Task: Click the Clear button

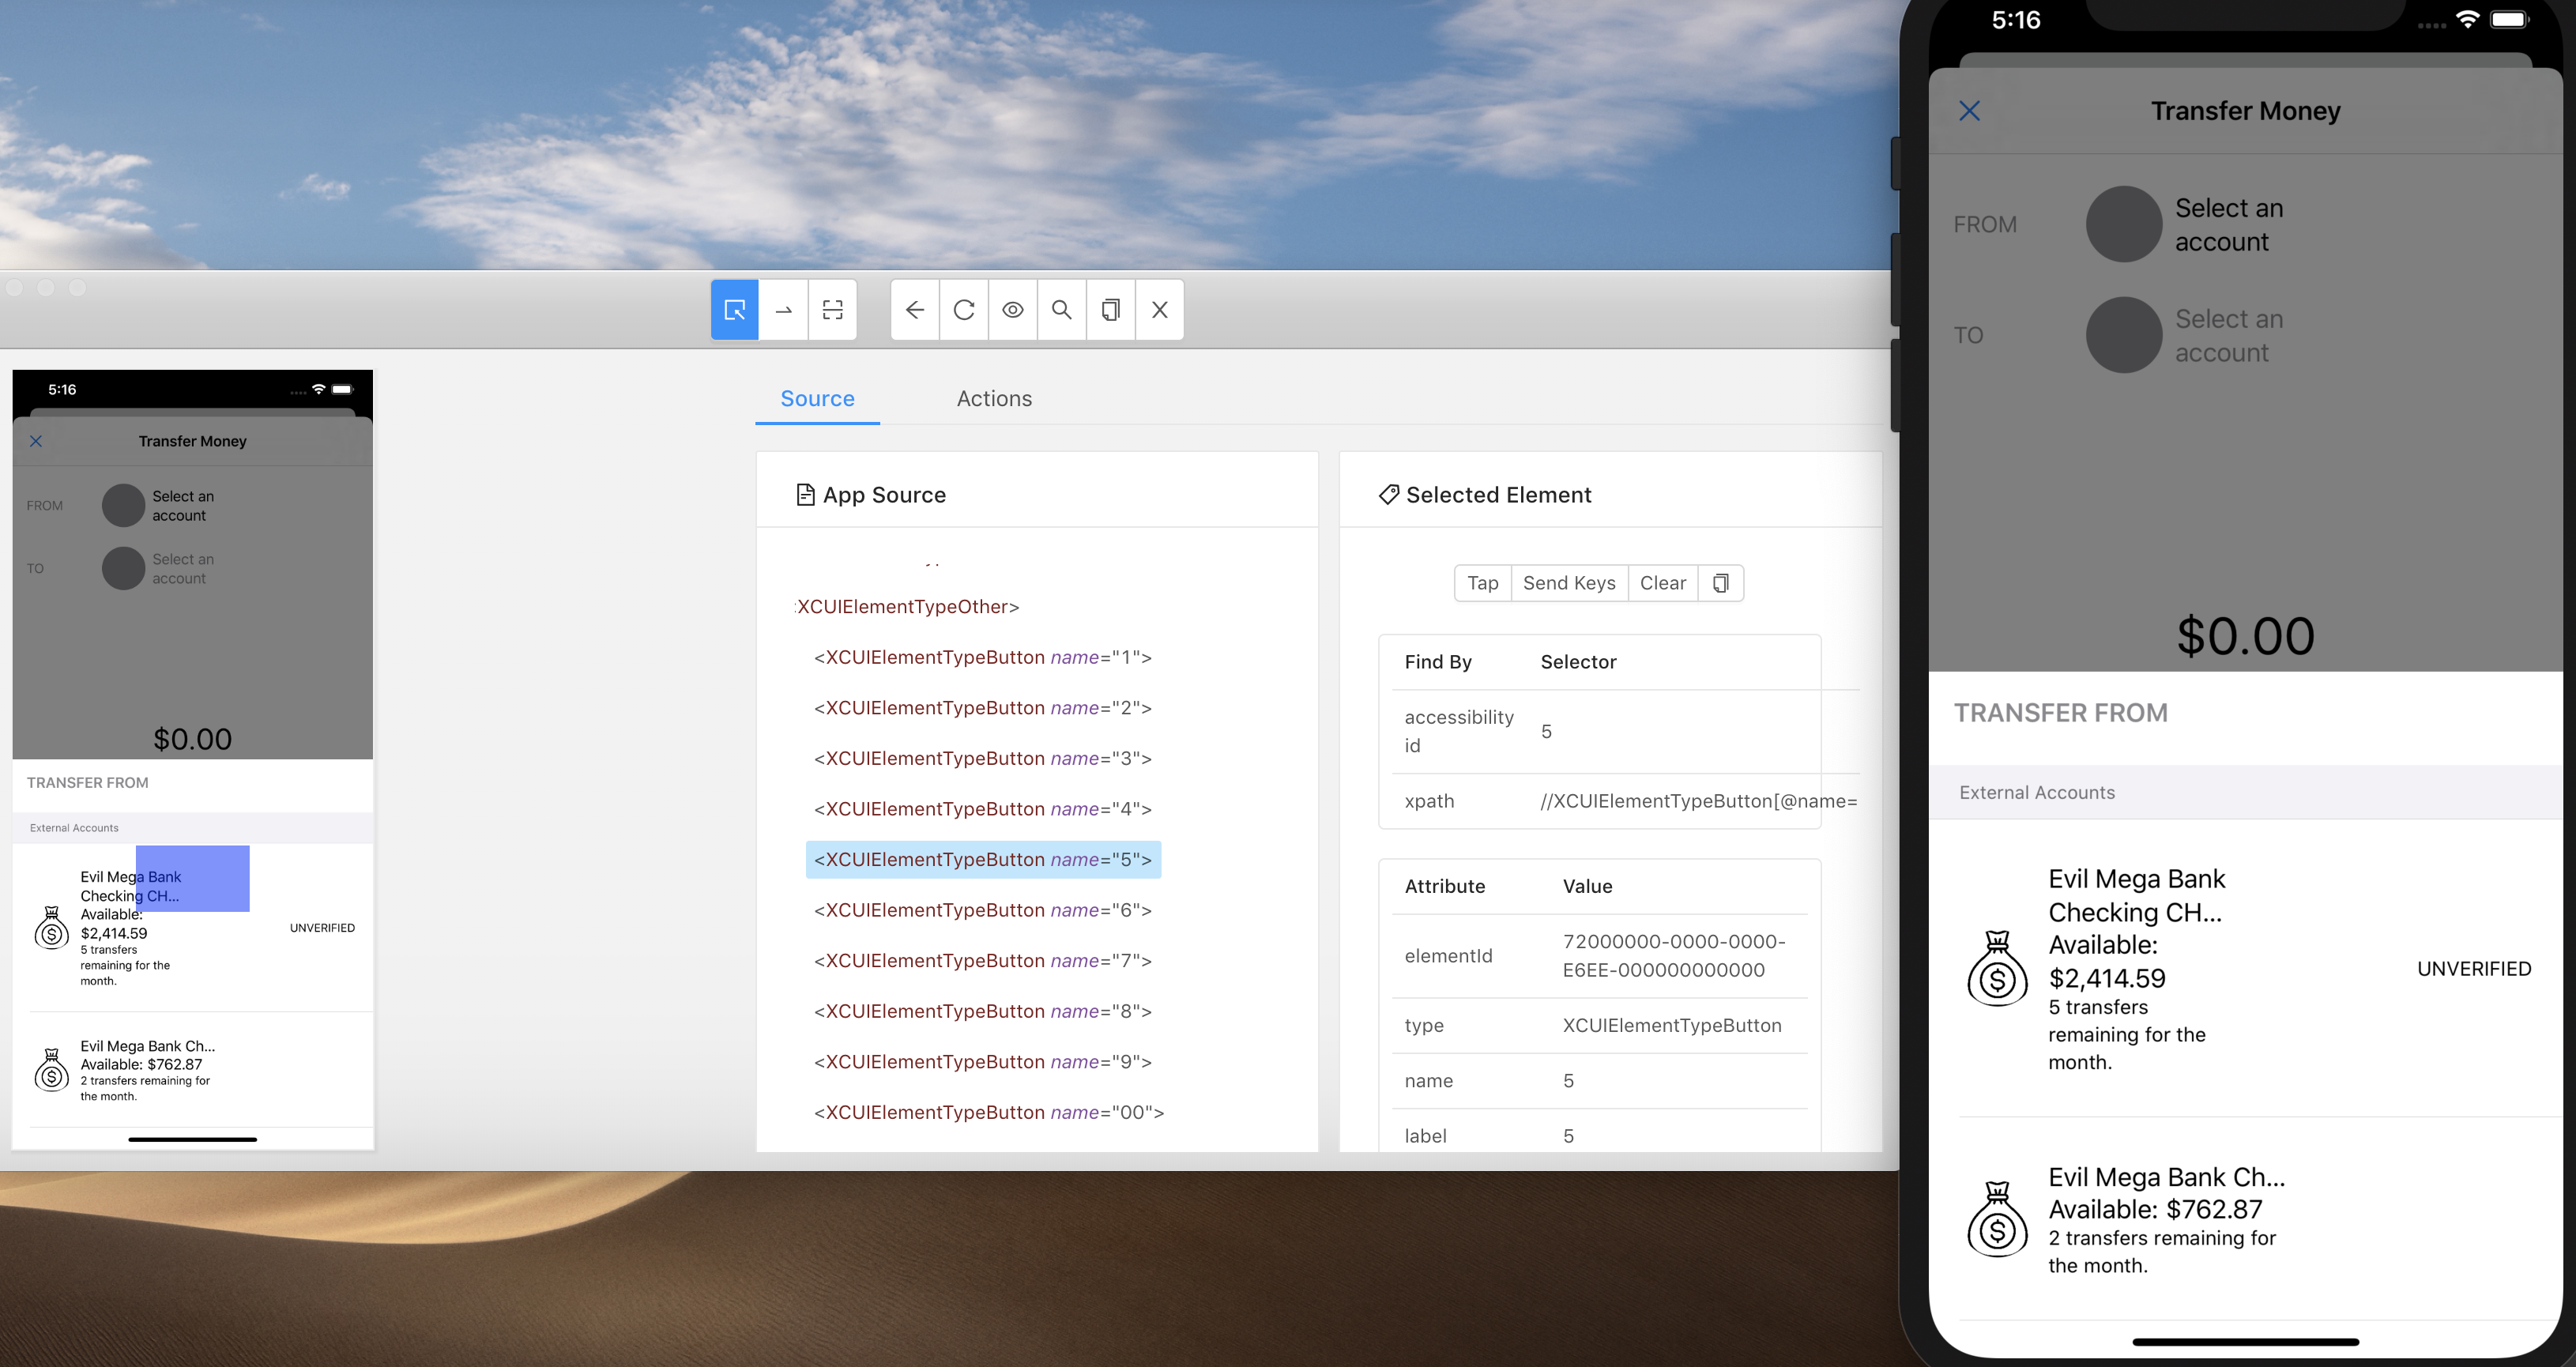Action: click(1662, 583)
